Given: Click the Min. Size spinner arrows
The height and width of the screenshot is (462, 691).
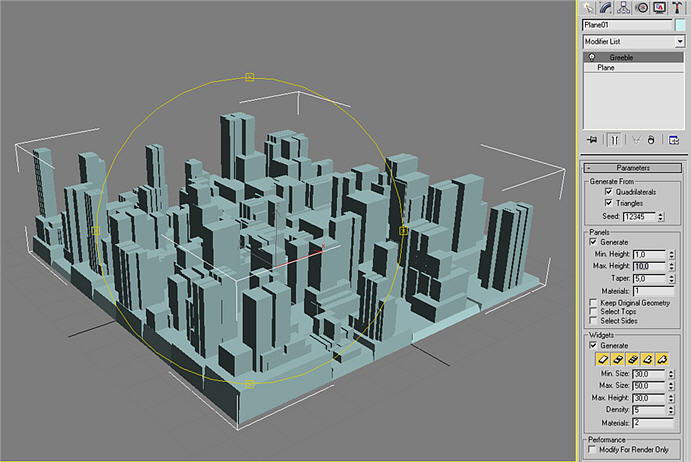Looking at the screenshot, I should click(671, 374).
